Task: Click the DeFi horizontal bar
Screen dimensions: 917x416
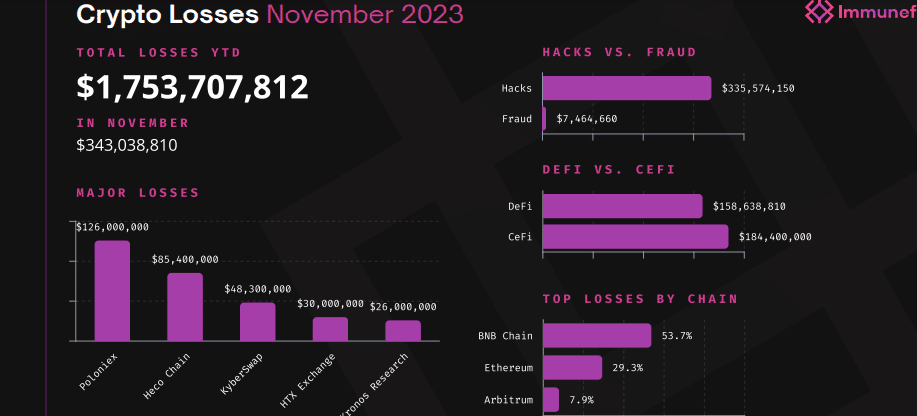Action: 622,206
